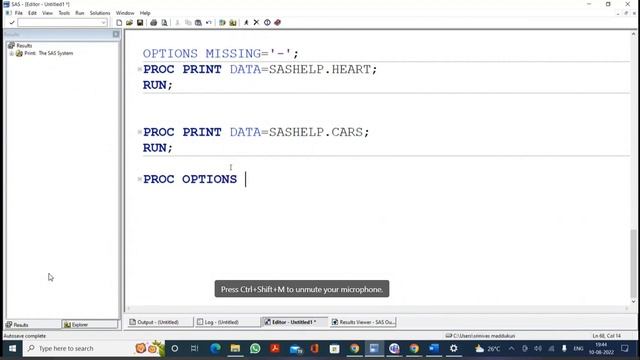Click the SAS application icon on taskbar
Screen dimensions: 640x360
click(374, 349)
